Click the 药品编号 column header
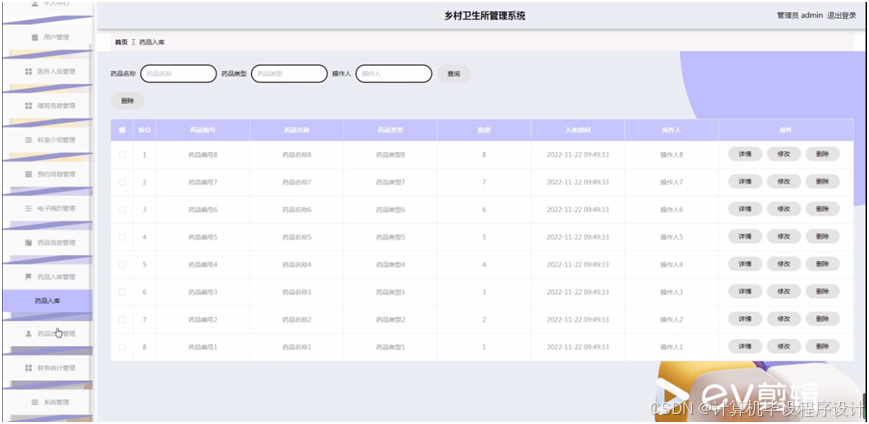The image size is (869, 424). pyautogui.click(x=202, y=130)
